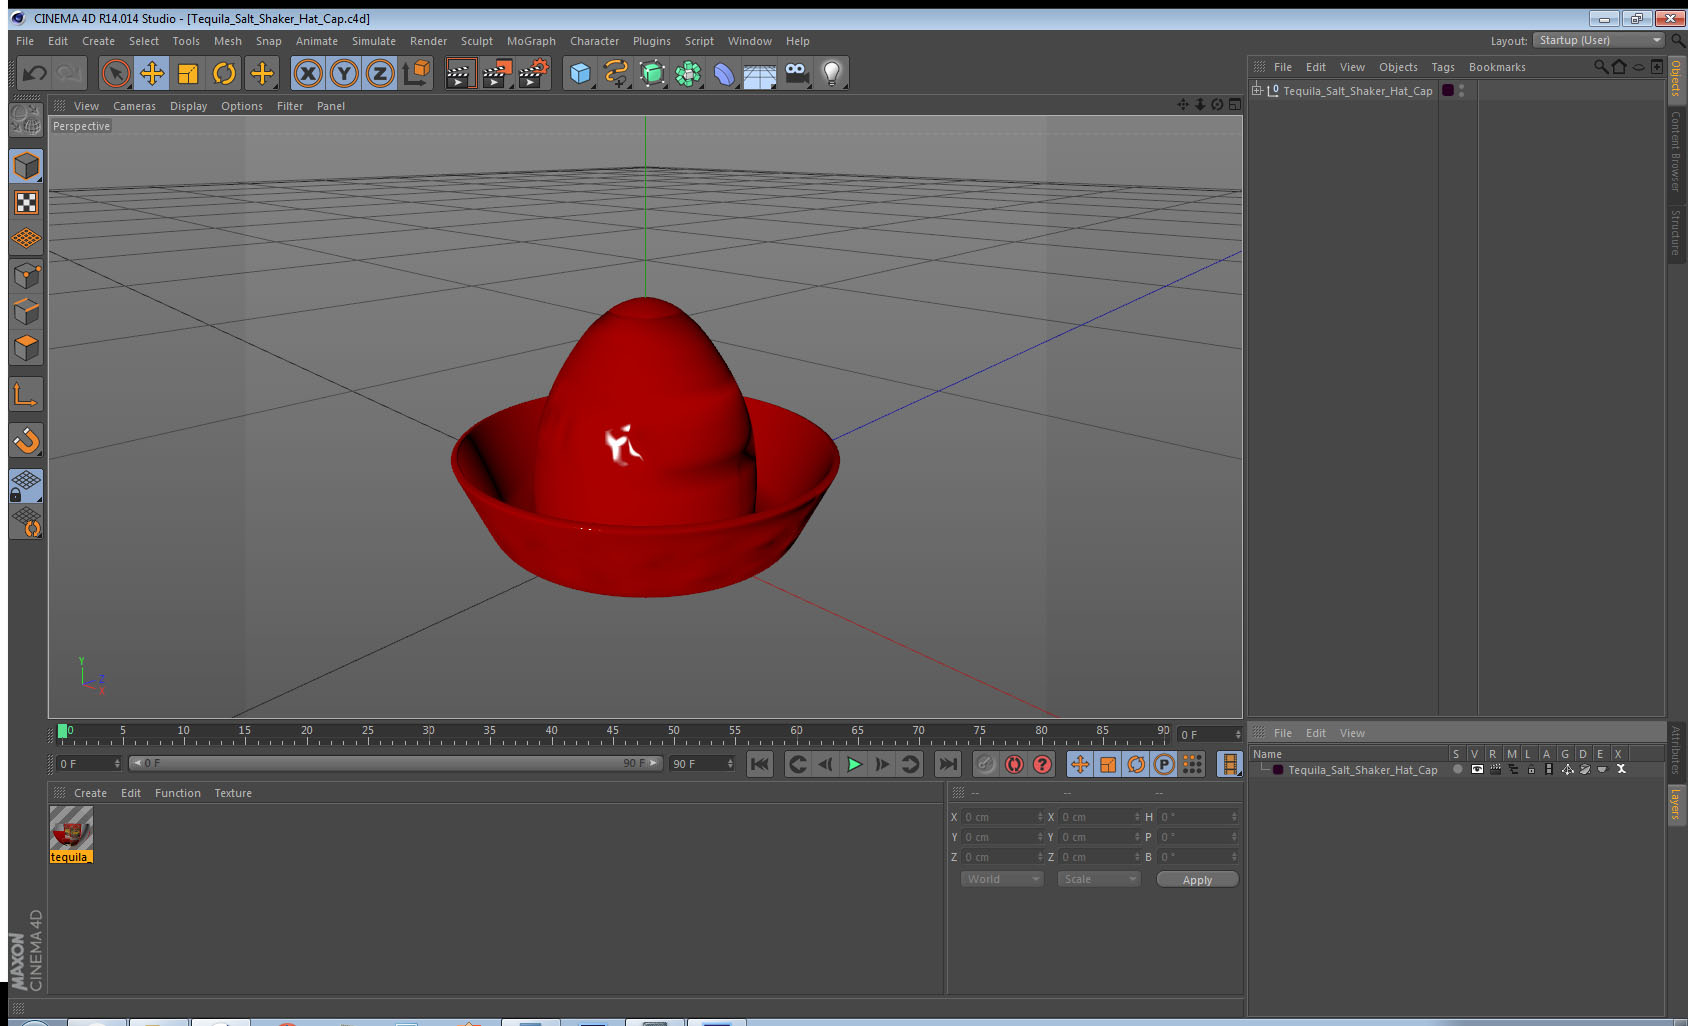Open viewport Filter menu
This screenshot has width=1688, height=1026.
290,106
